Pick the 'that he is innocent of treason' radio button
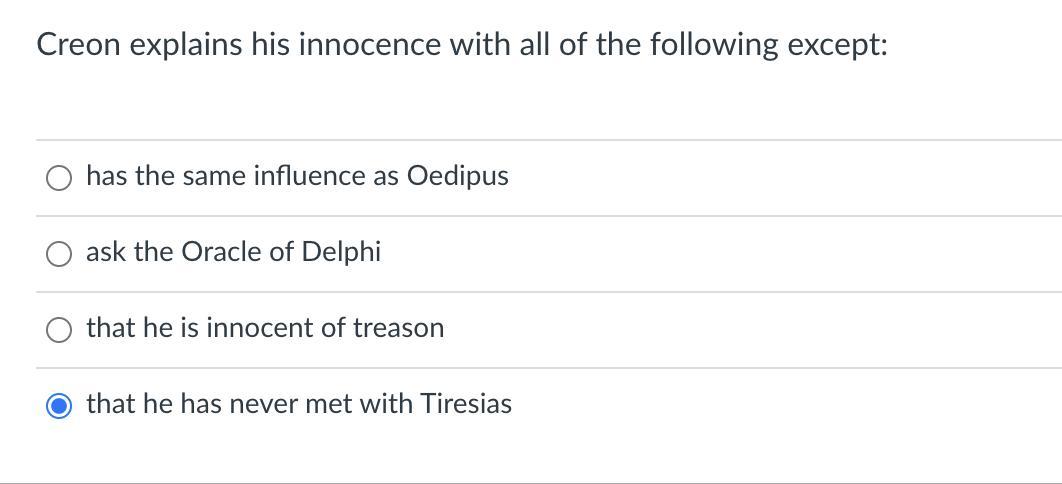Viewport: 1062px width, 484px height. (60, 330)
